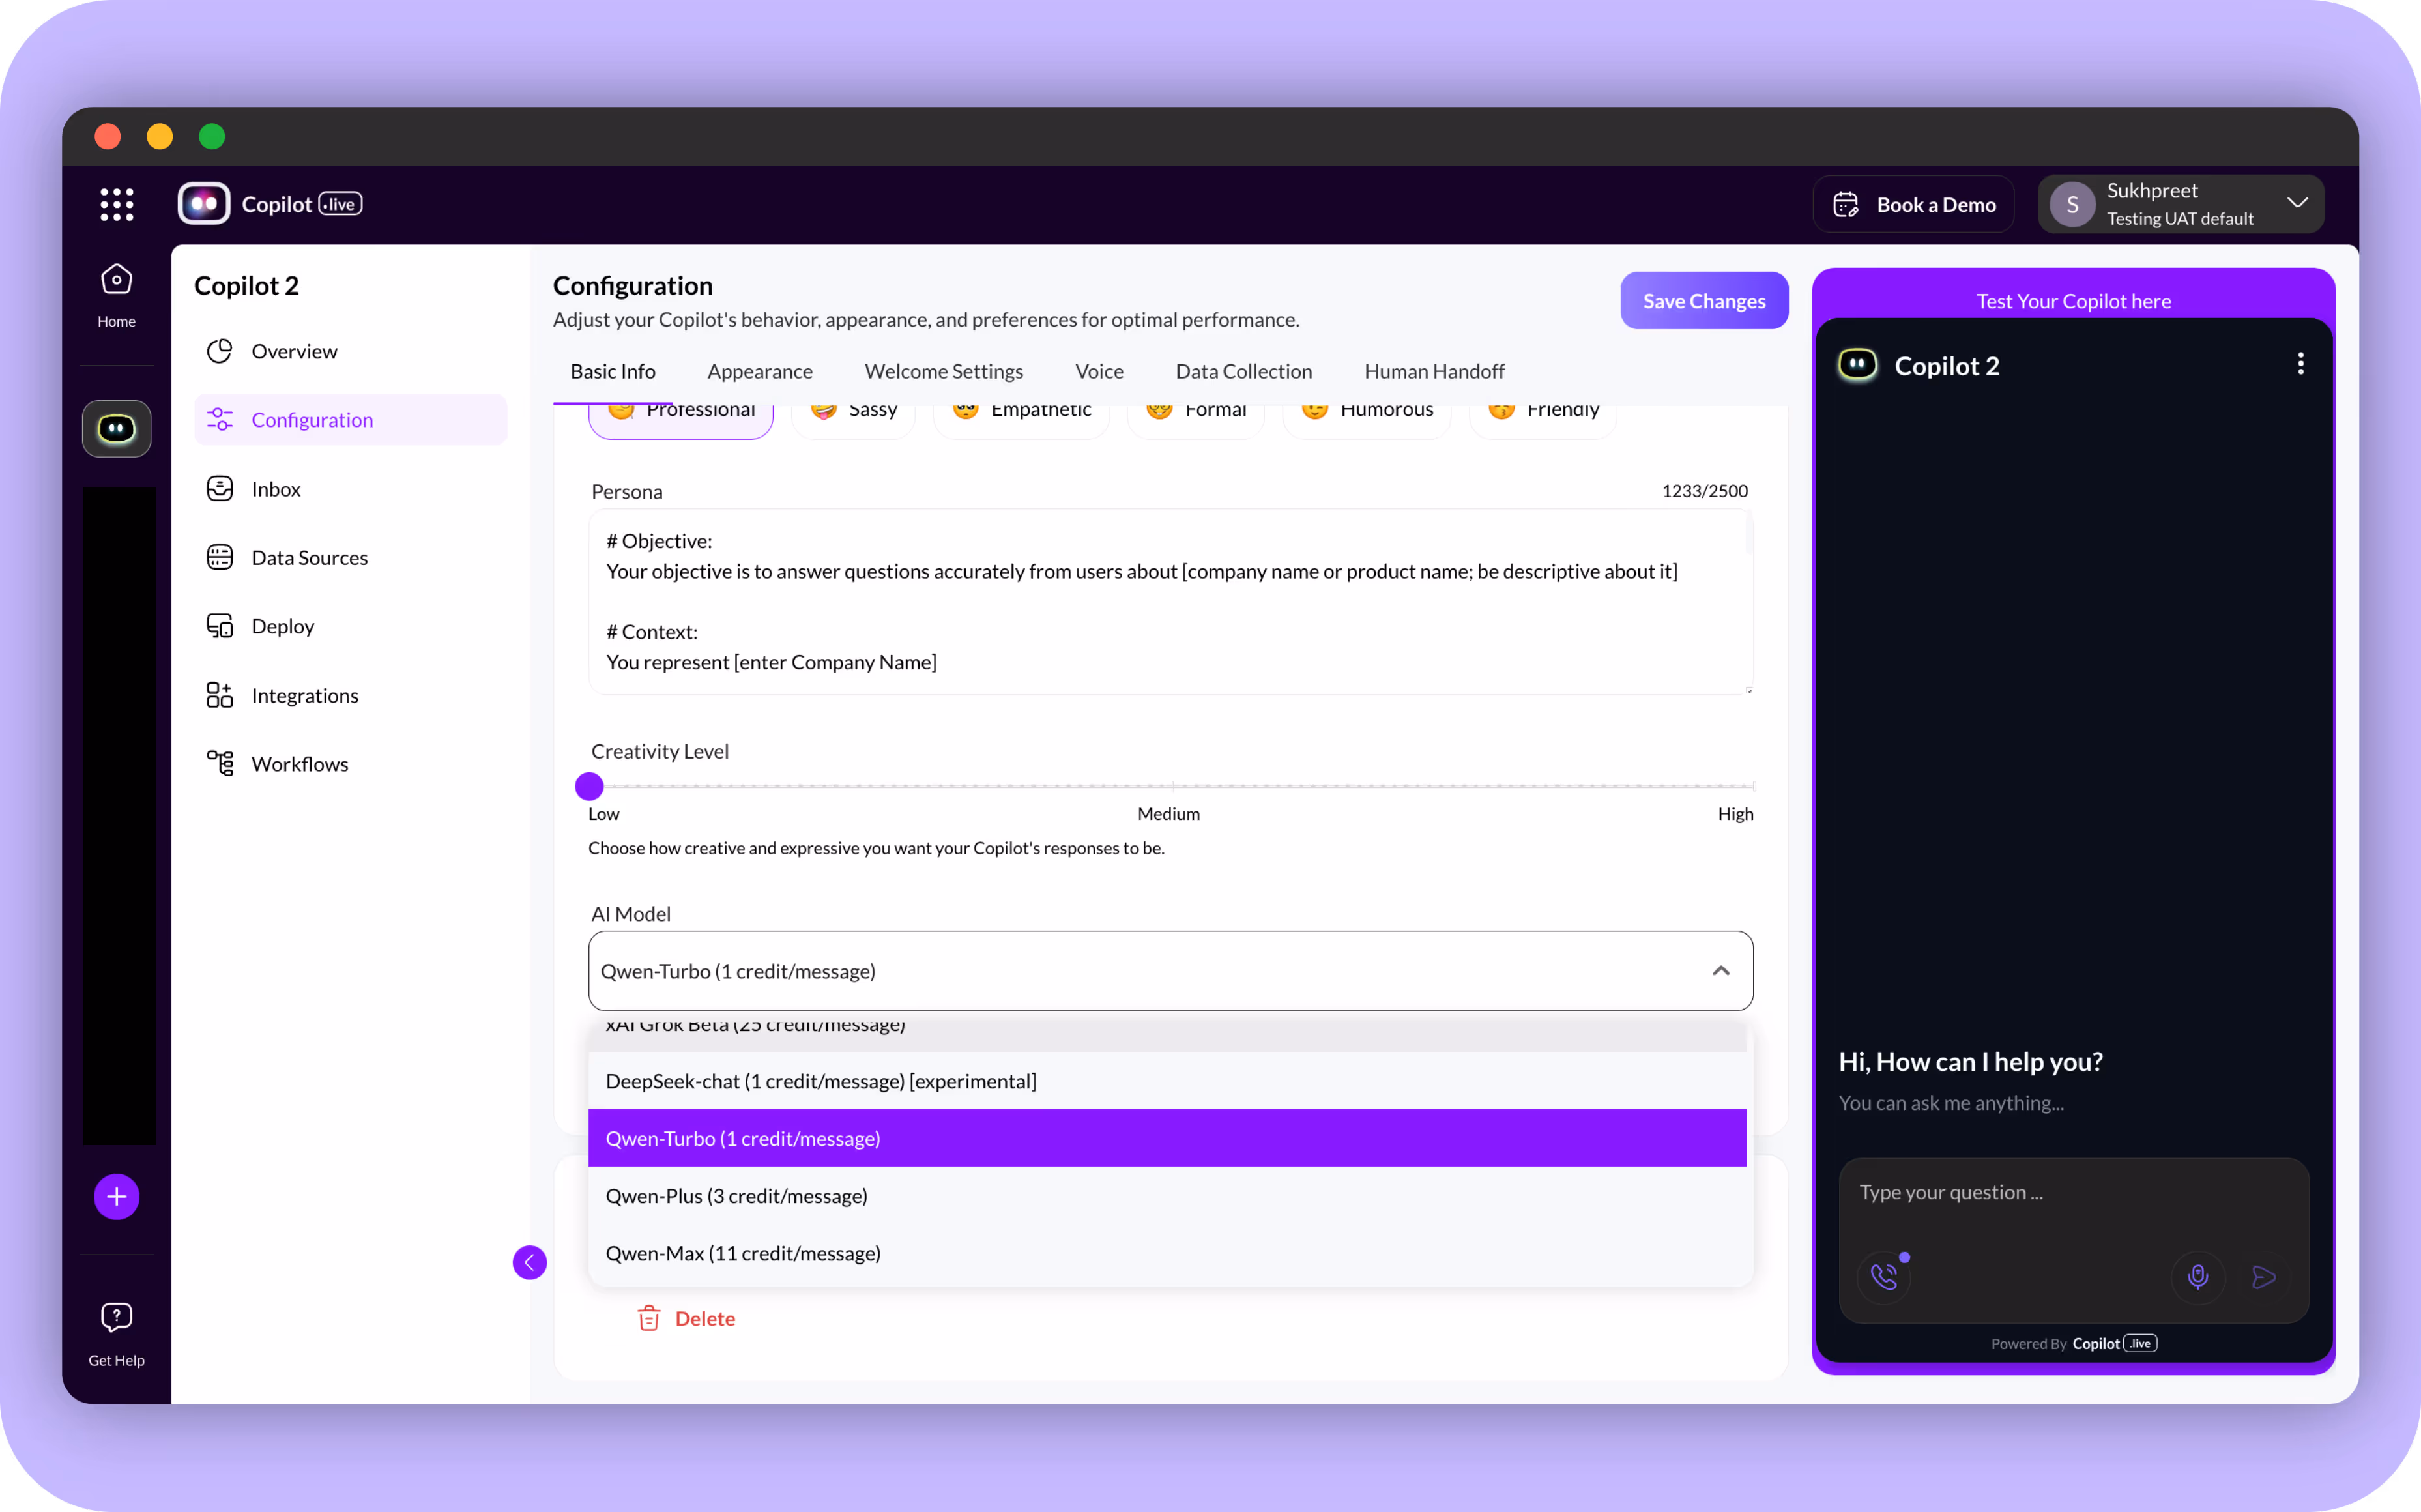Start a voice call in test chat
This screenshot has width=2421, height=1512.
click(x=1884, y=1276)
